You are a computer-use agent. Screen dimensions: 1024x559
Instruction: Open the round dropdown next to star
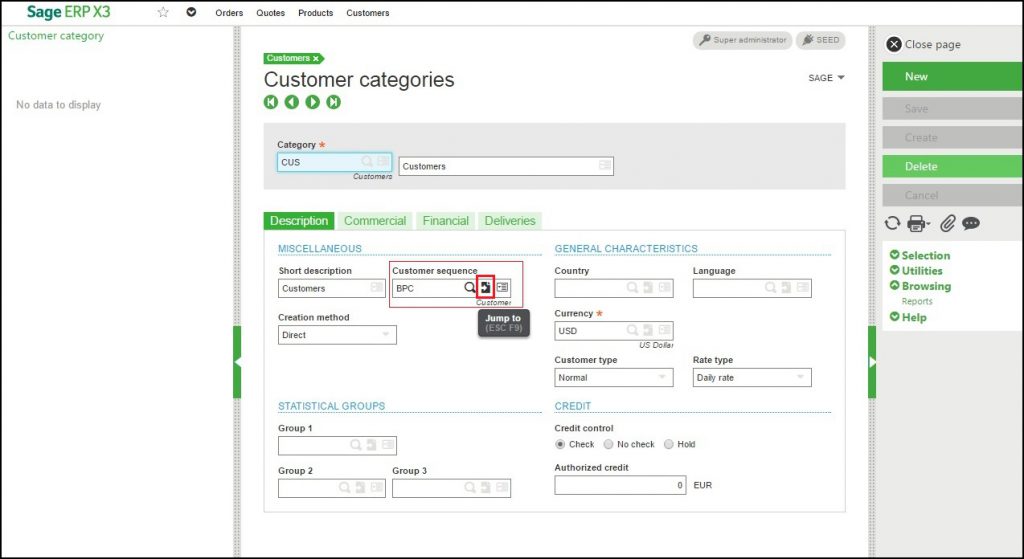[191, 12]
